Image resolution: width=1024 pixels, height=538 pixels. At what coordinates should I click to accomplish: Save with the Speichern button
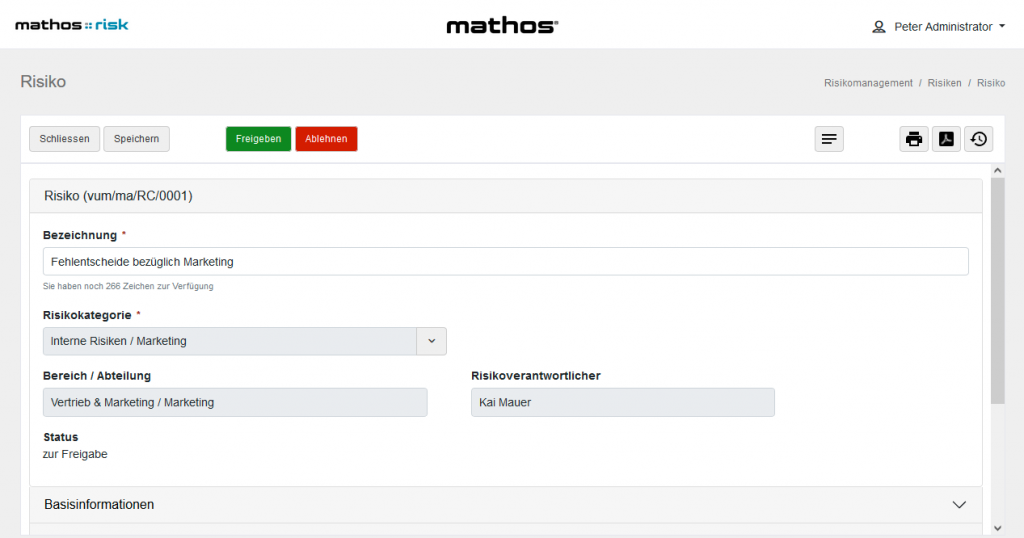[x=136, y=139]
